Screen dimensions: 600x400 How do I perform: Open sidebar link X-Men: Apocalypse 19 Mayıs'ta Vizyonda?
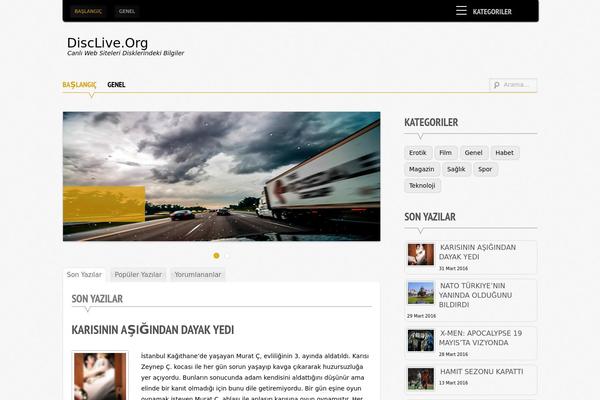[x=480, y=338]
